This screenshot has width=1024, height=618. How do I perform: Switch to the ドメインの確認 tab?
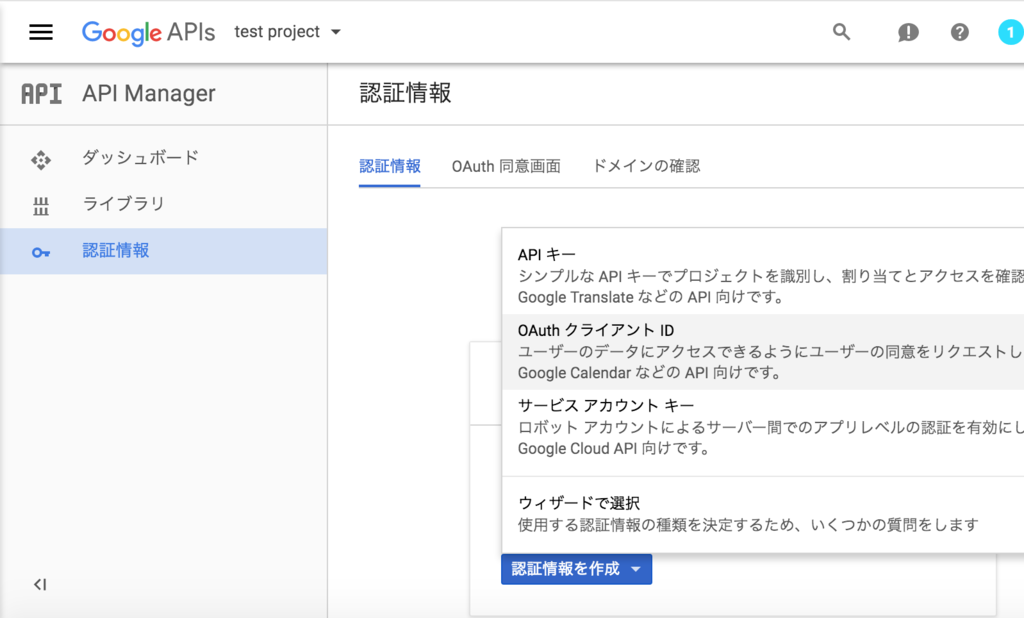click(x=646, y=166)
